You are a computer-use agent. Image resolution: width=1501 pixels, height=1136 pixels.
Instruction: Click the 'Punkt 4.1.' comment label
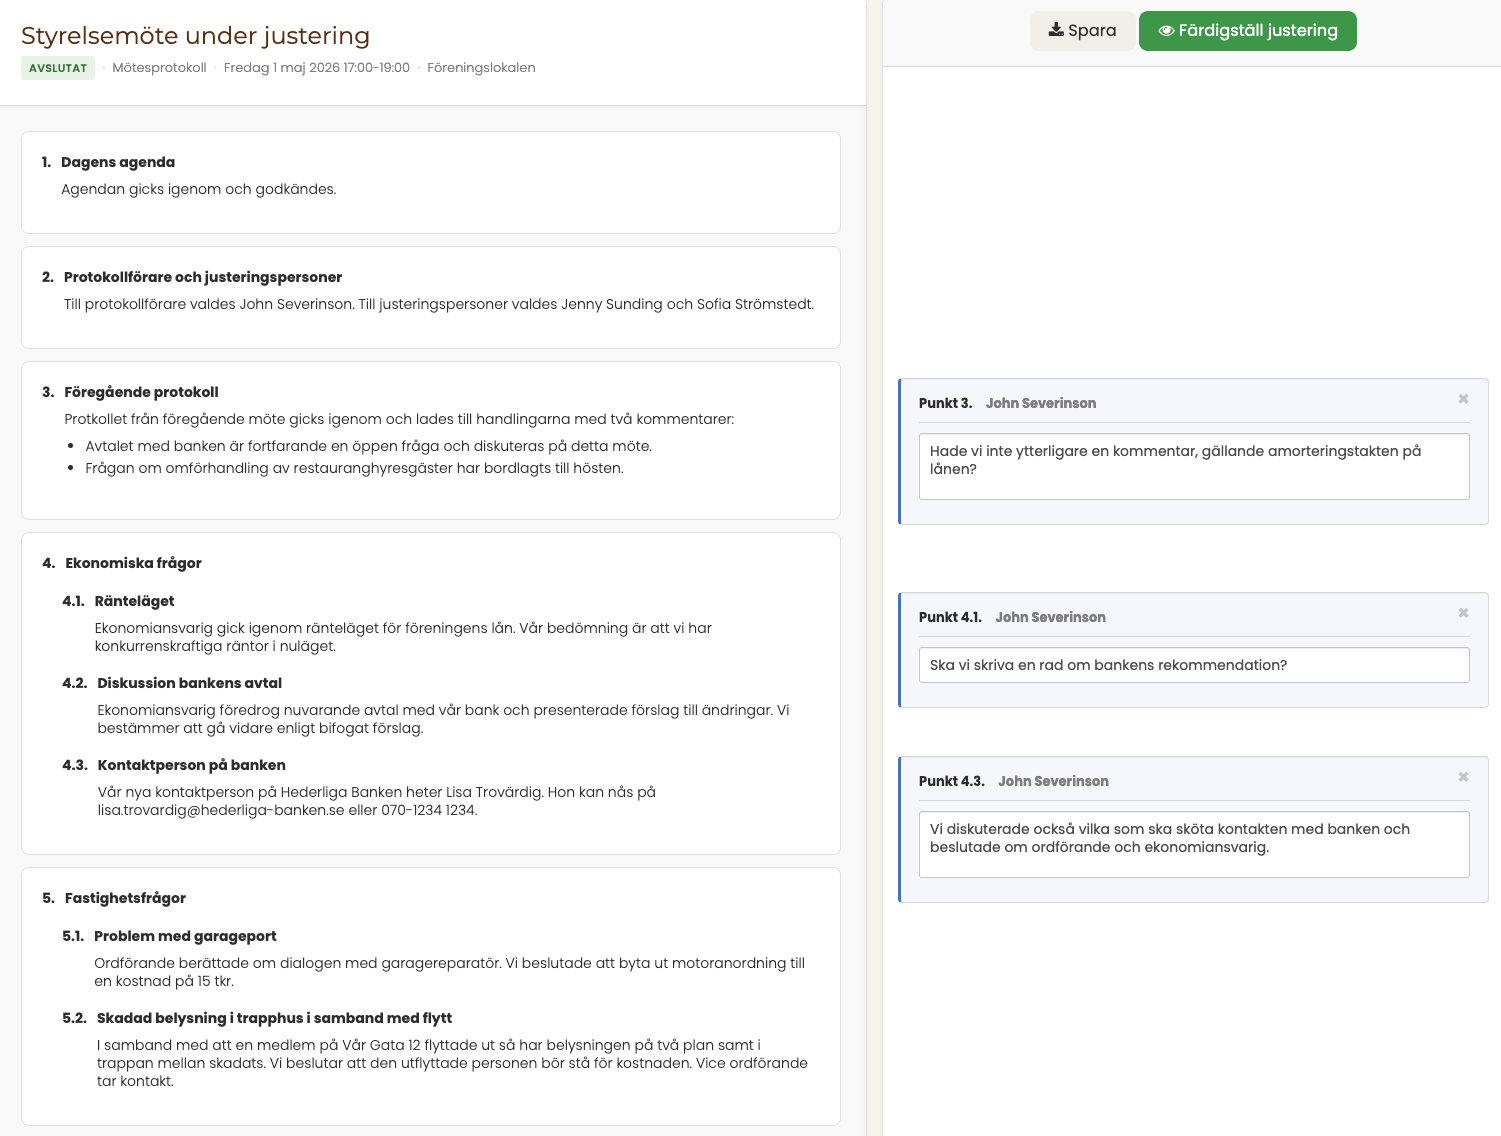click(950, 617)
